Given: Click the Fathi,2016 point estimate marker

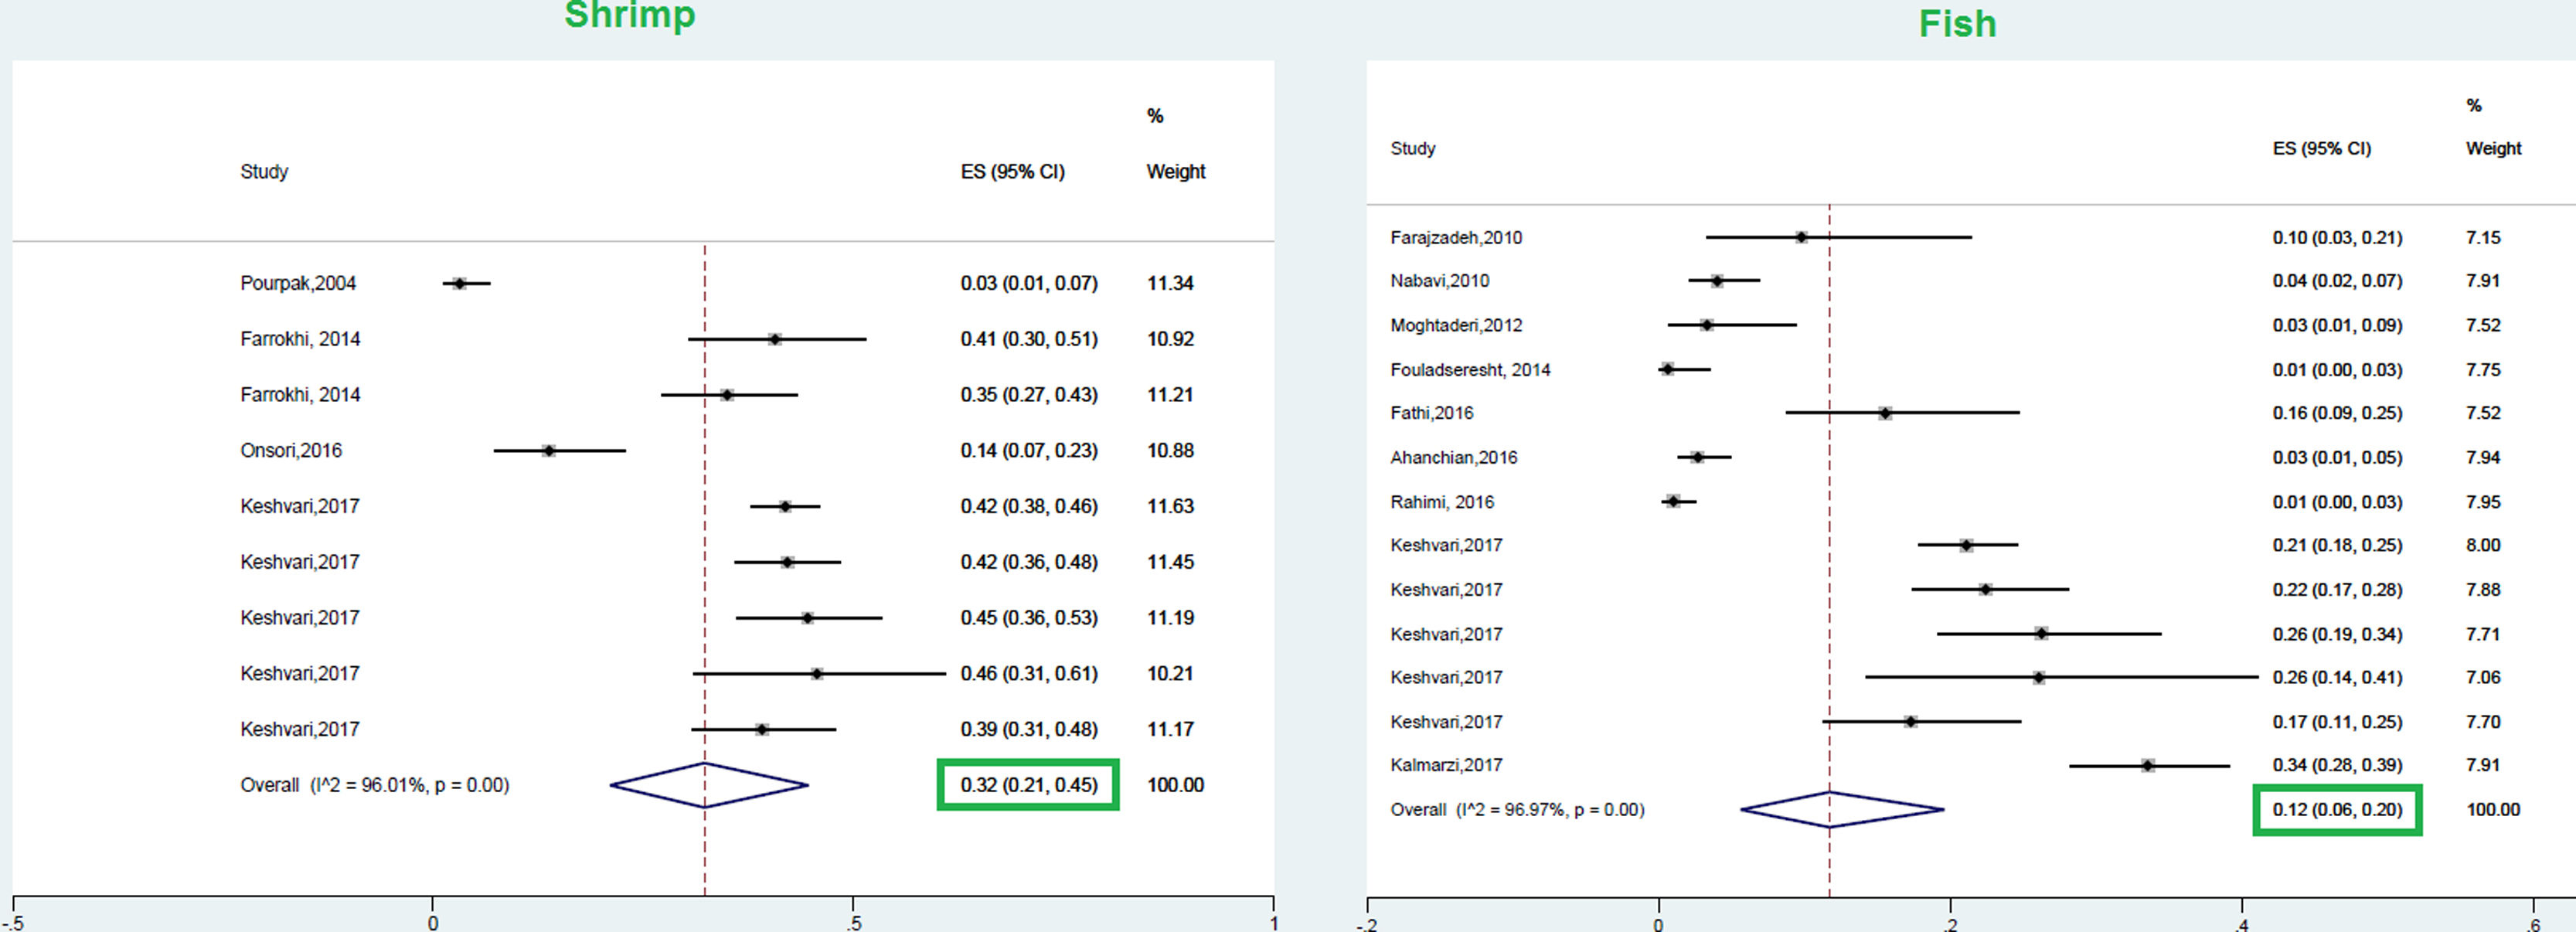Looking at the screenshot, I should [1885, 413].
